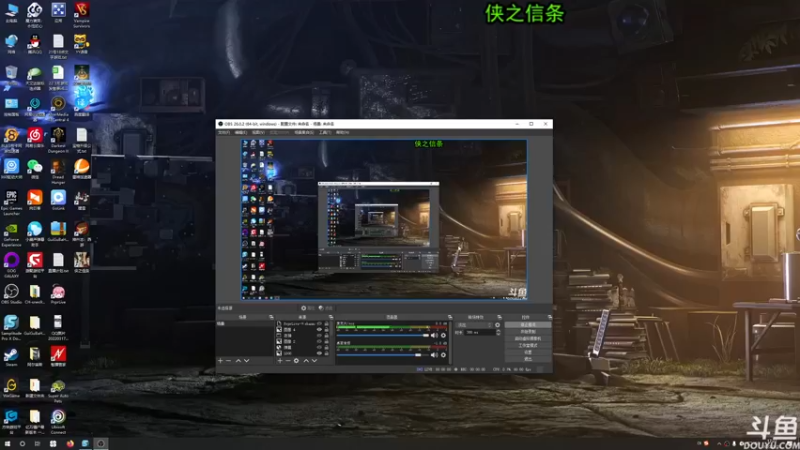The width and height of the screenshot is (800, 450).
Task: Click the highlighted Stop Streaming button
Action: [x=528, y=324]
